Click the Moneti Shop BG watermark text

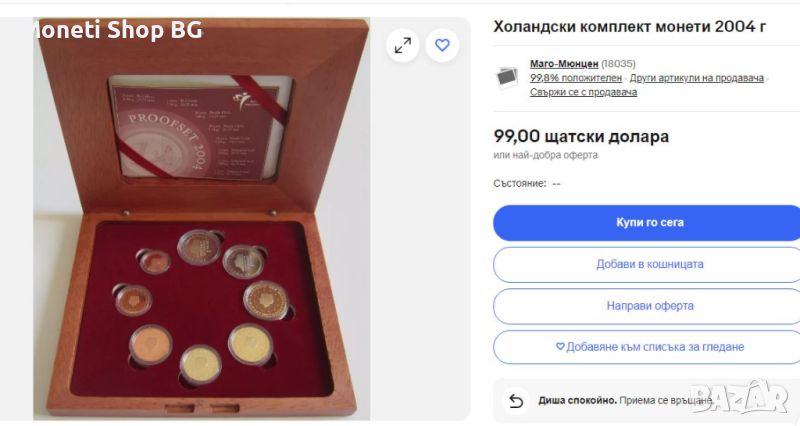(x=118, y=30)
